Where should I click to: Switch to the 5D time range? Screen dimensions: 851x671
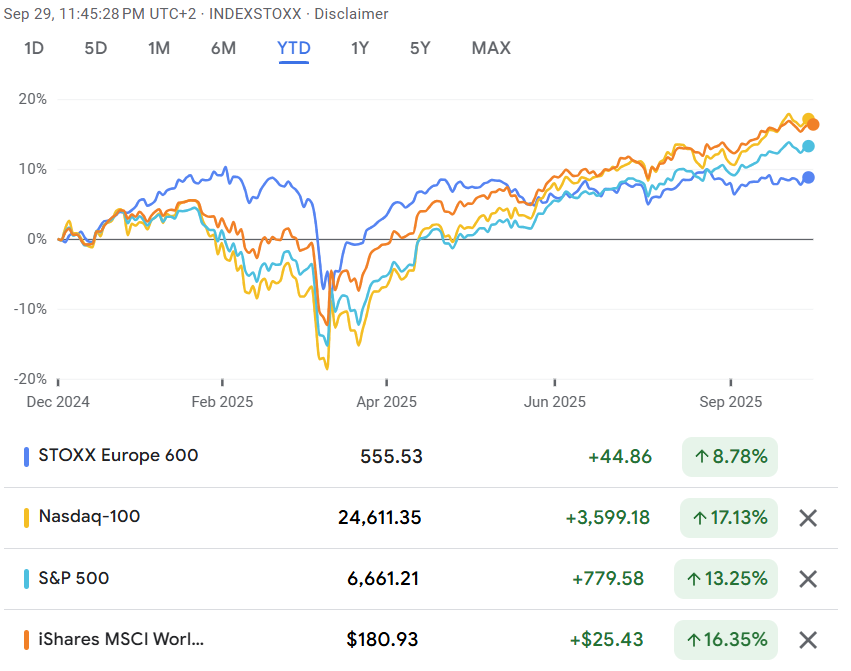95,48
